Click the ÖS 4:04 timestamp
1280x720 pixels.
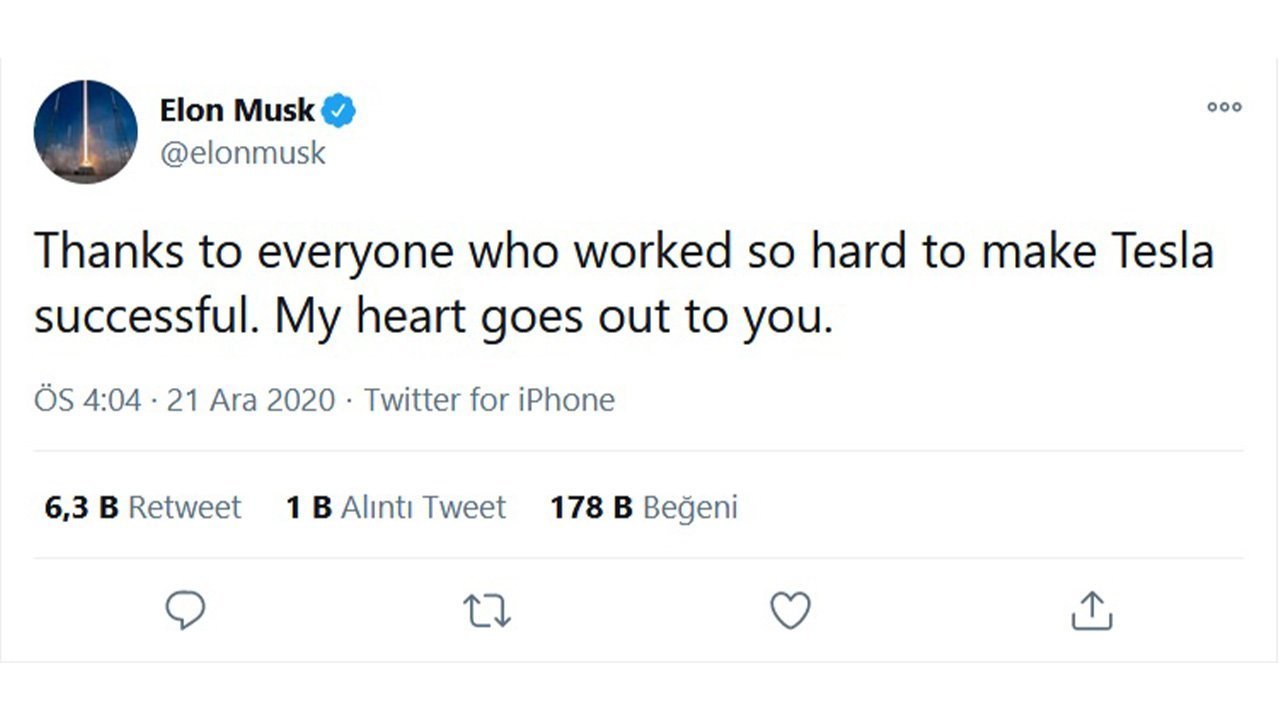(x=88, y=400)
